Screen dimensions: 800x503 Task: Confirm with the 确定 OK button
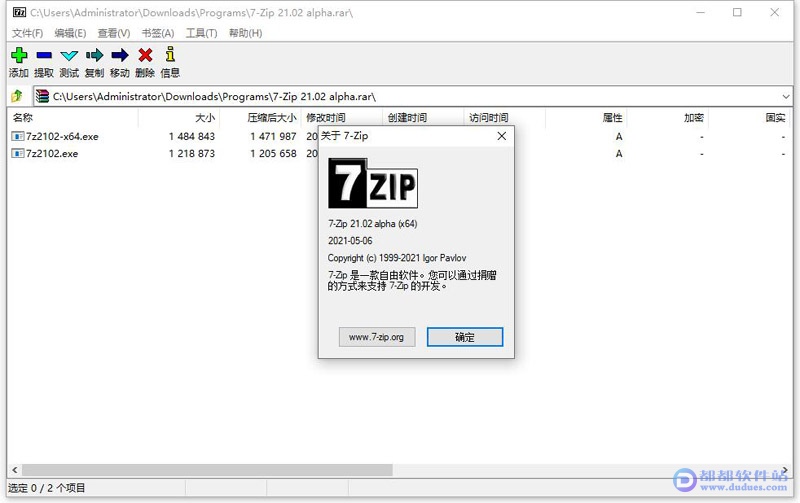tap(465, 337)
